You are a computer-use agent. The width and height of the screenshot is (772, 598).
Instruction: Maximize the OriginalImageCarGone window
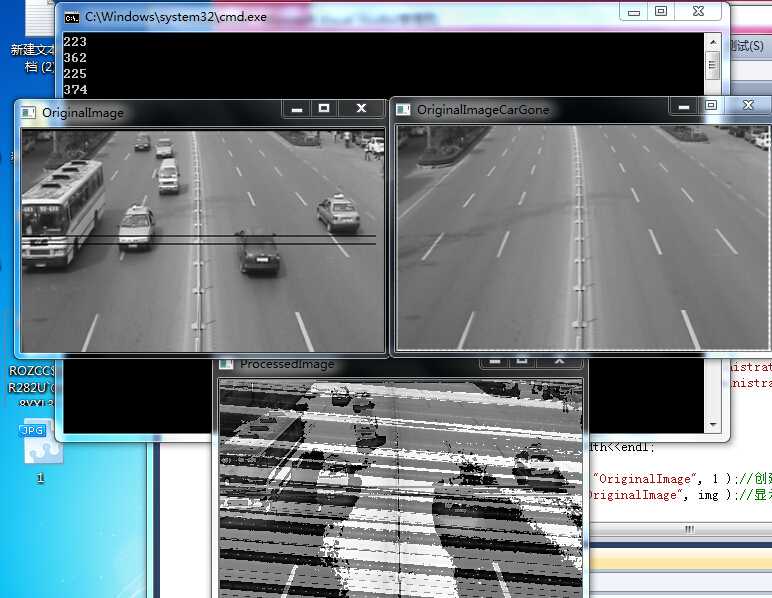pyautogui.click(x=711, y=105)
